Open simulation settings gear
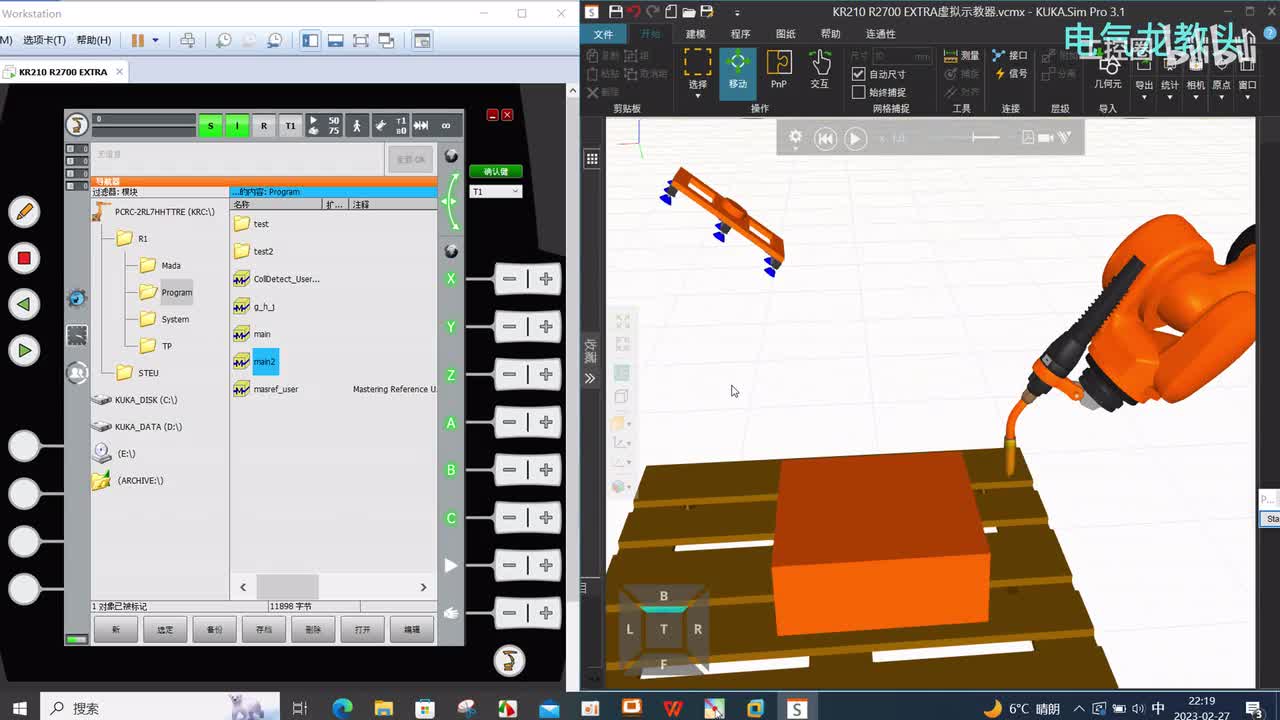 tap(795, 138)
